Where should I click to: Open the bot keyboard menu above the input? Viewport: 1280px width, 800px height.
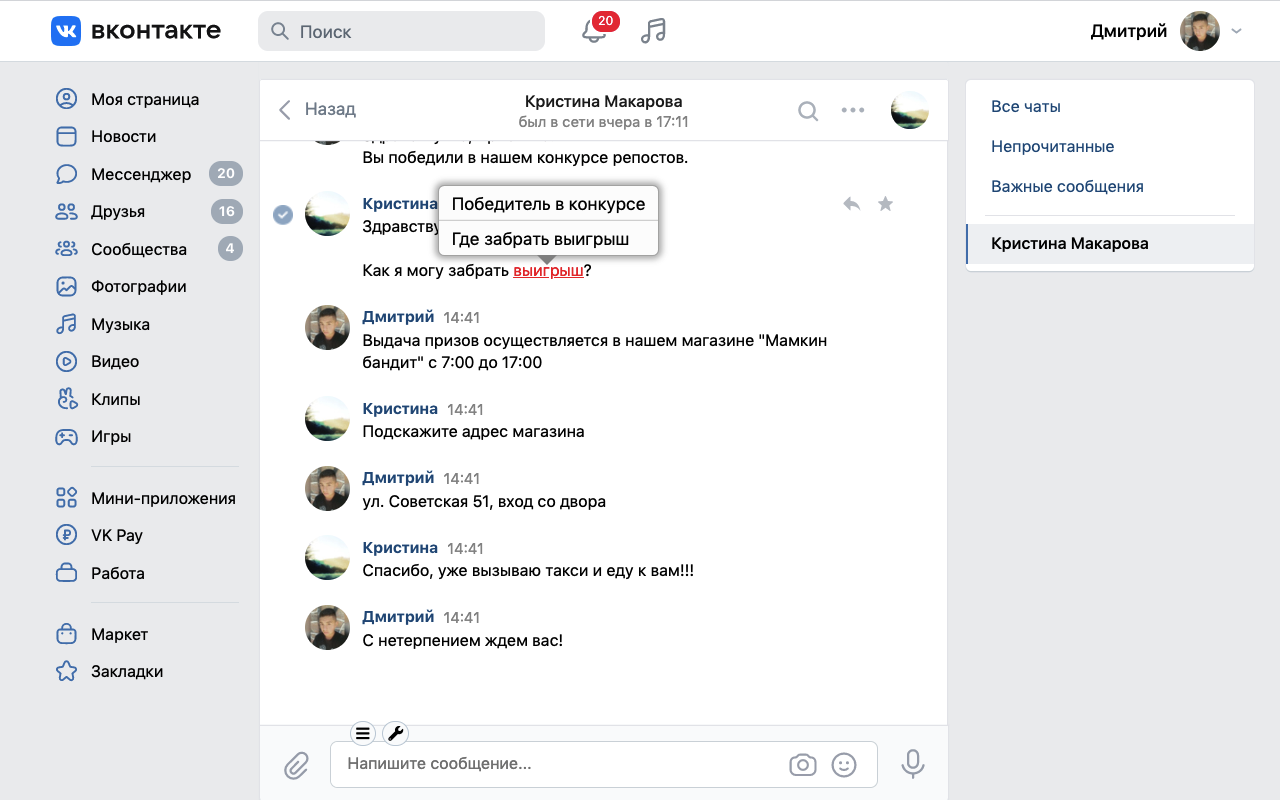click(x=363, y=733)
